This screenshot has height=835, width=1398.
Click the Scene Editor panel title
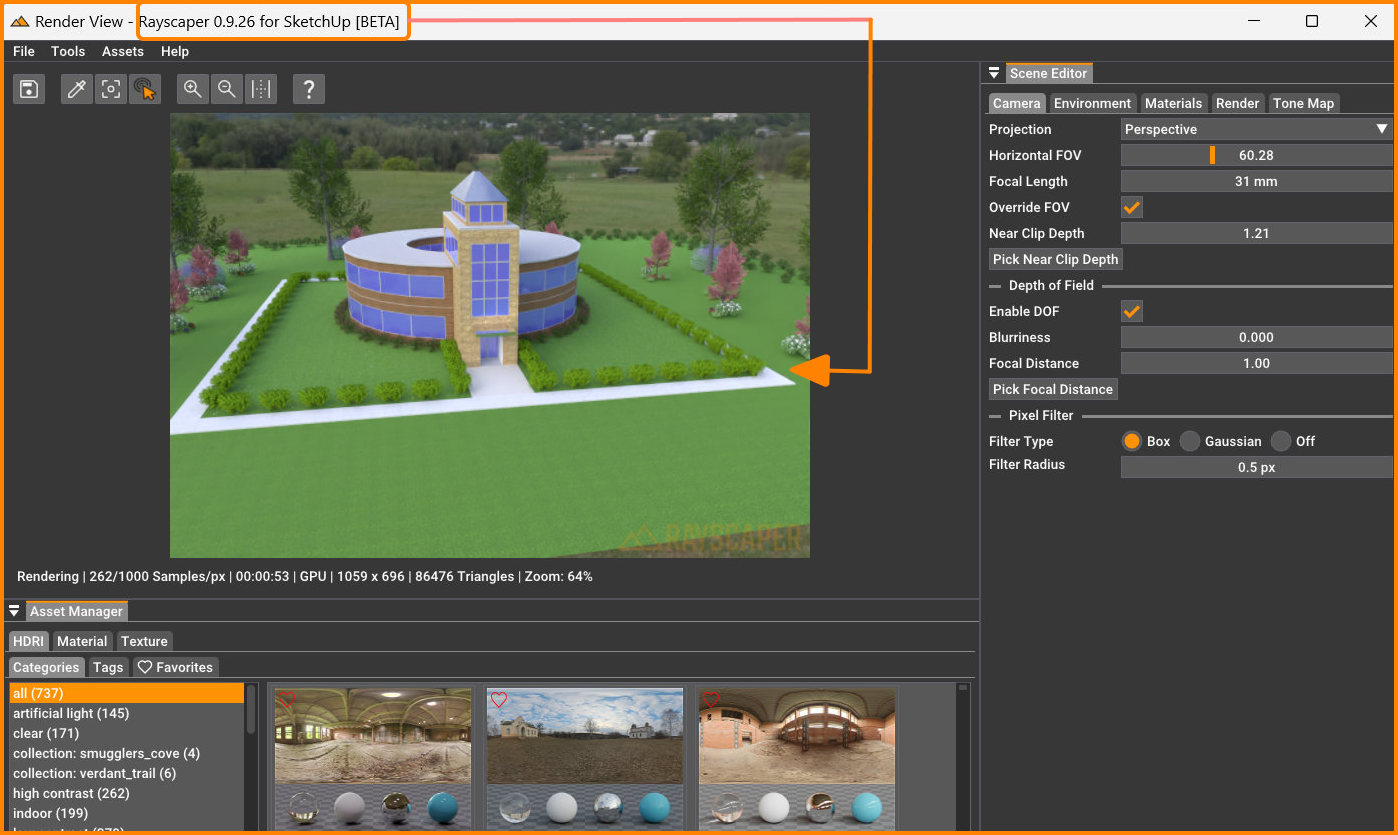pyautogui.click(x=1048, y=73)
